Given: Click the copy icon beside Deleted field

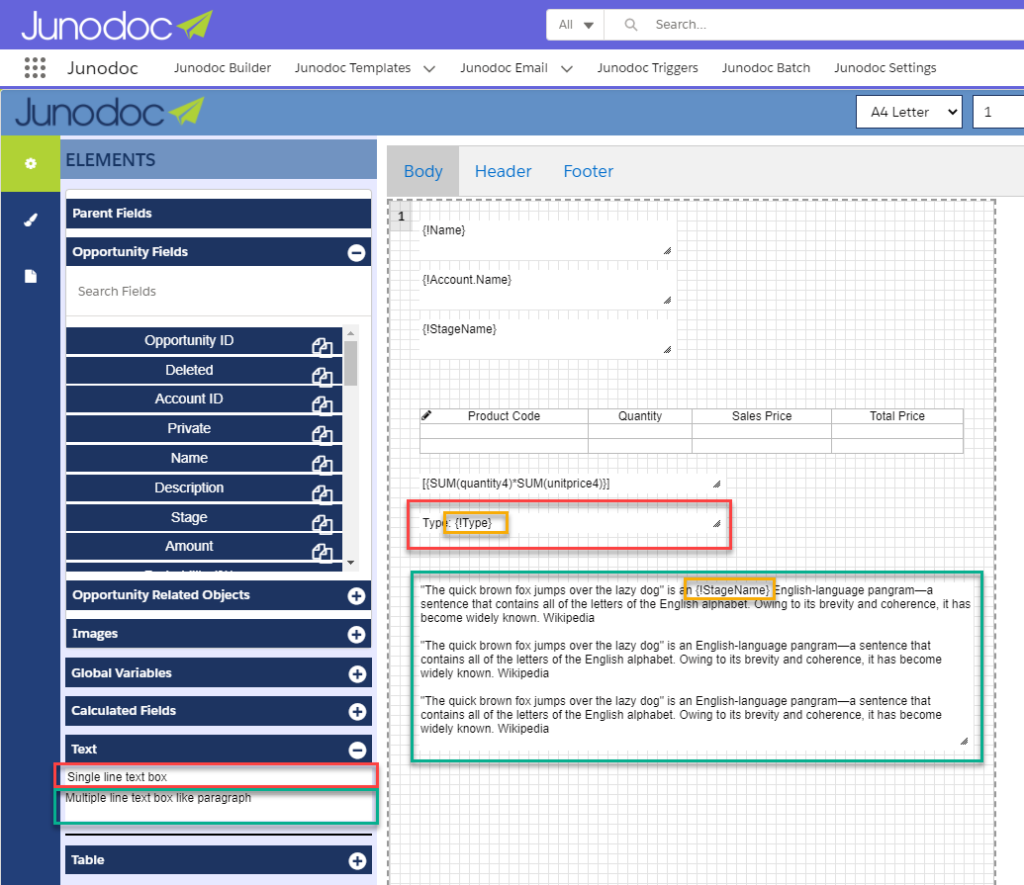Looking at the screenshot, I should click(x=322, y=376).
